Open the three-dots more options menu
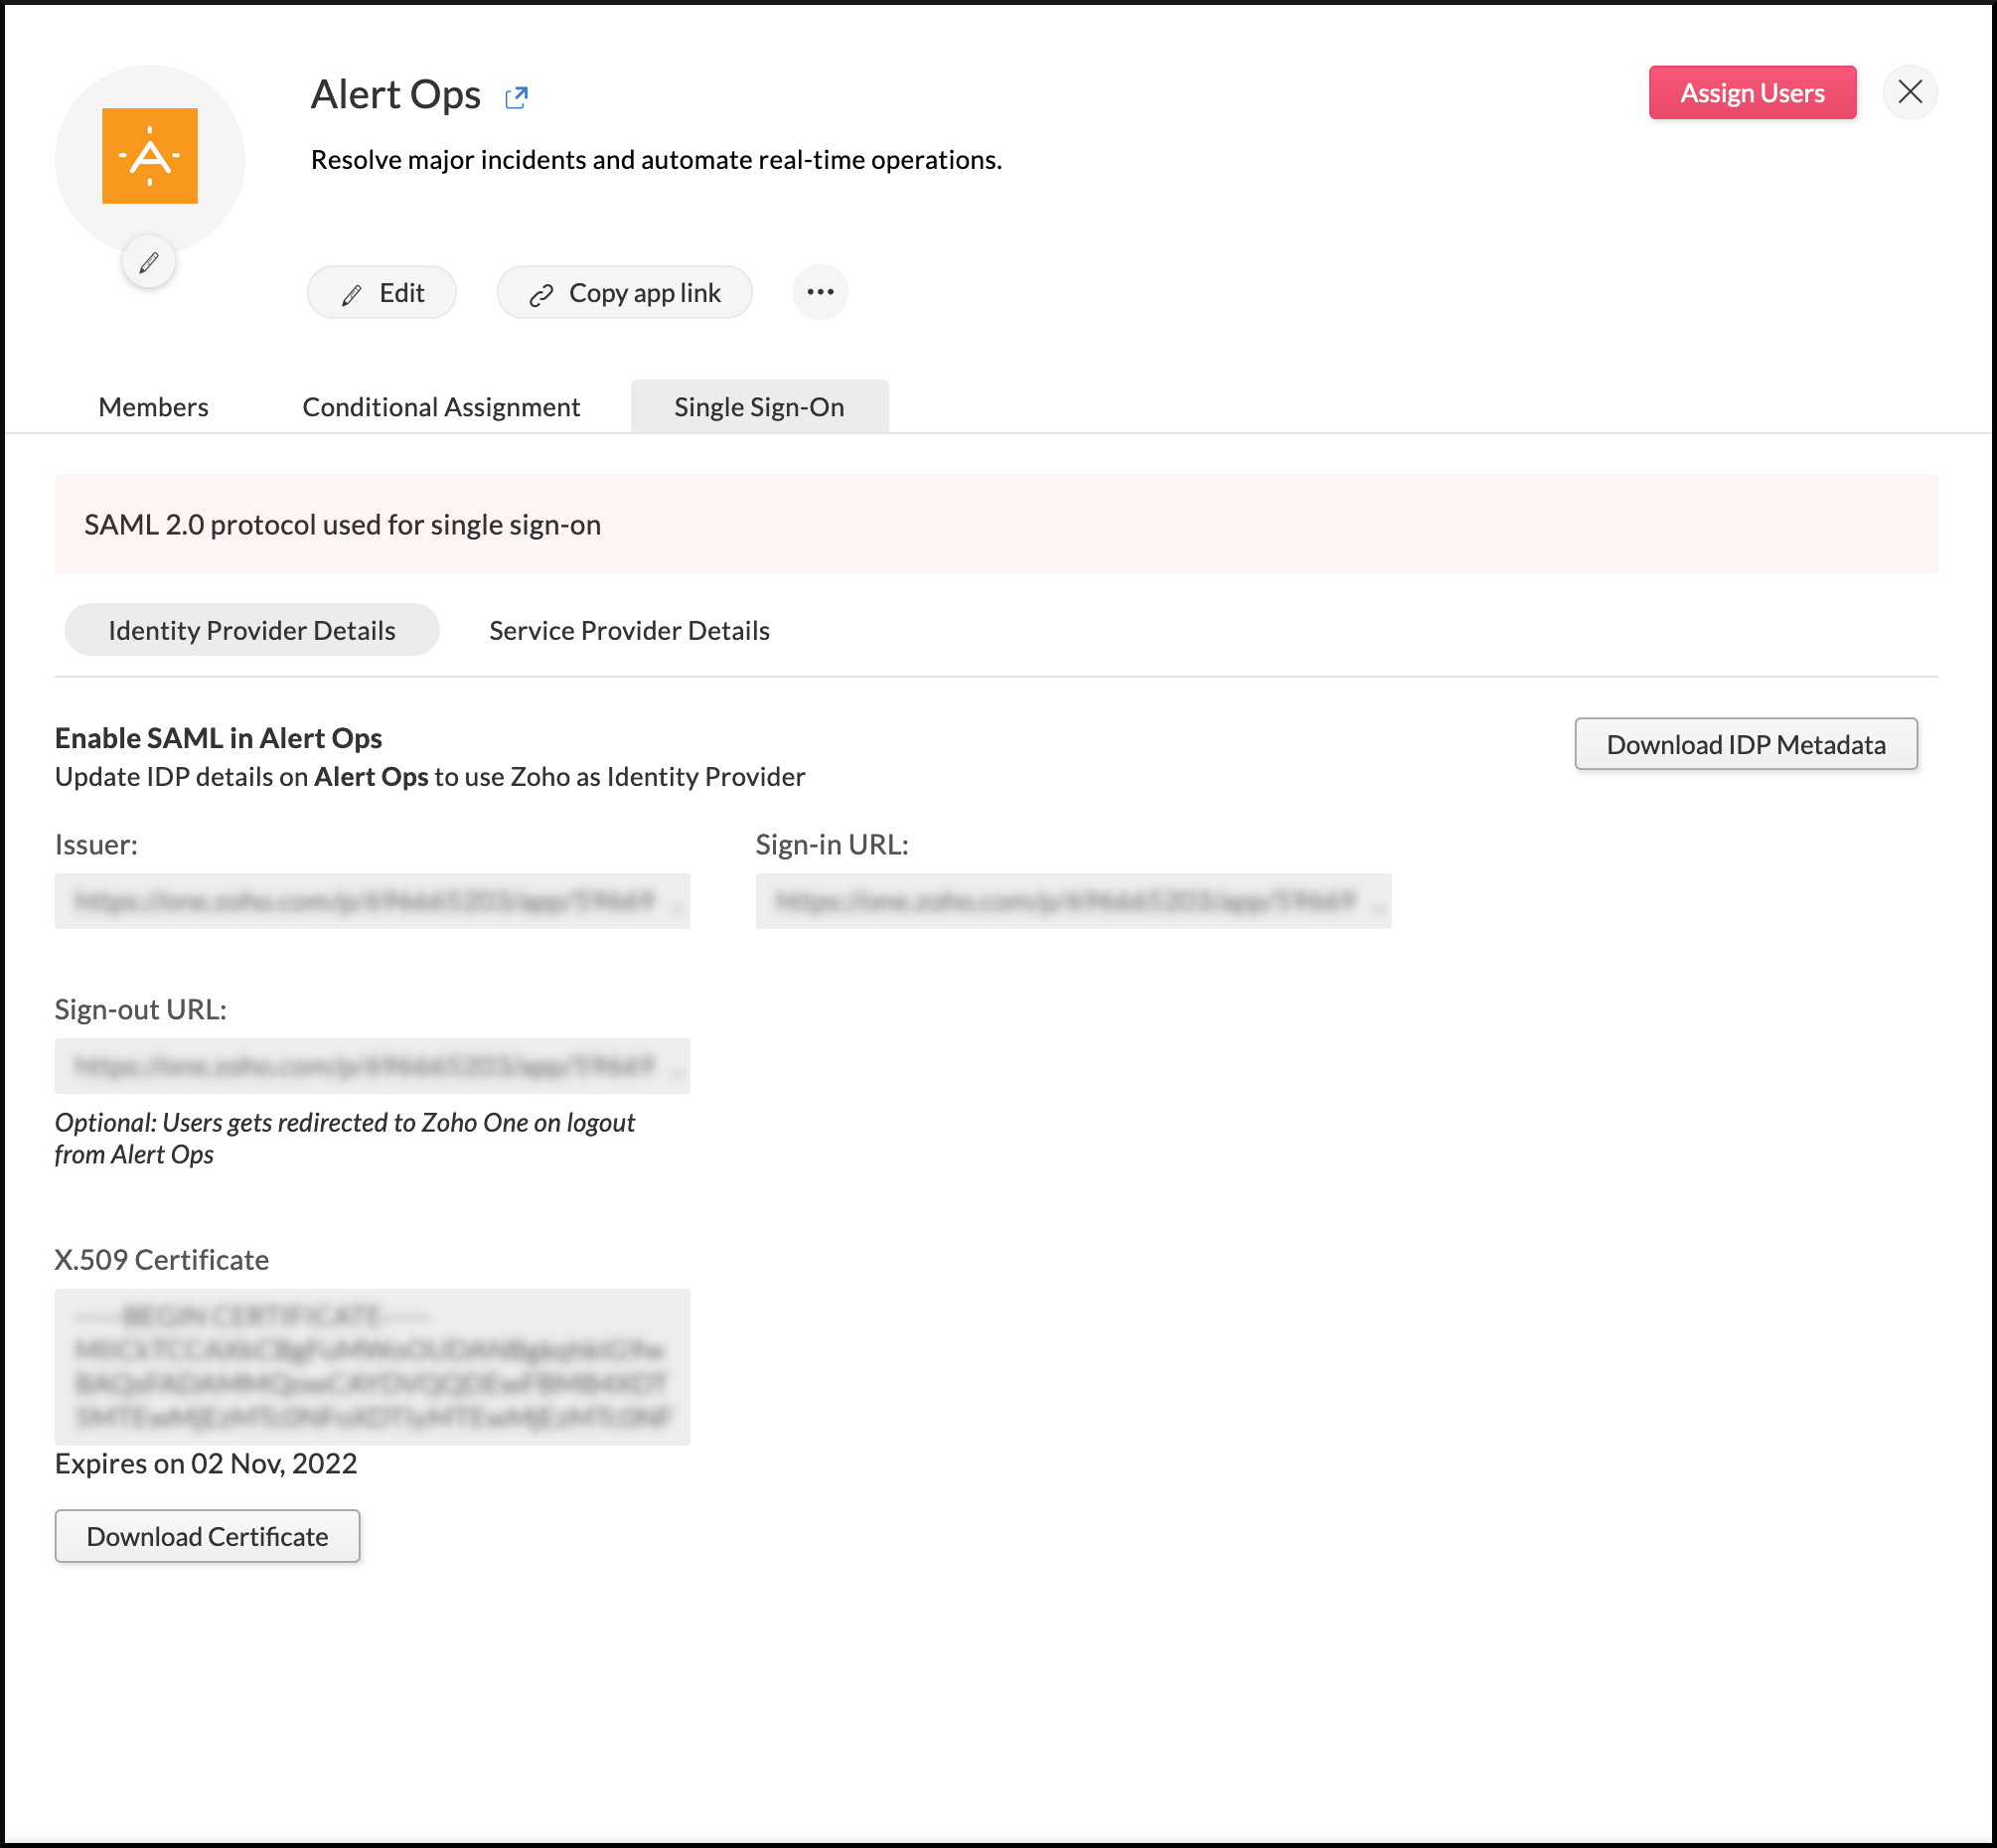The image size is (1997, 1848). click(x=820, y=292)
